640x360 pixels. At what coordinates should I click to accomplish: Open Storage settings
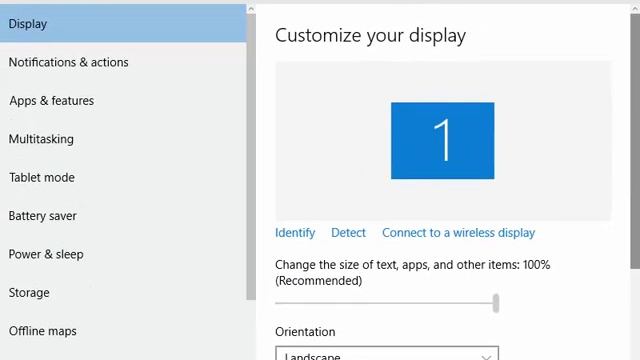[123, 292]
